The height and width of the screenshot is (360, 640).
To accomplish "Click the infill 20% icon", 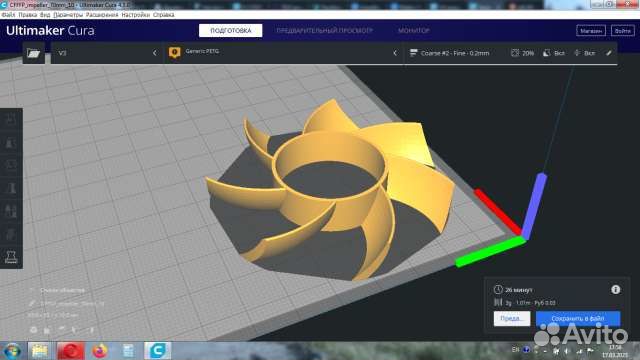I will point(515,53).
